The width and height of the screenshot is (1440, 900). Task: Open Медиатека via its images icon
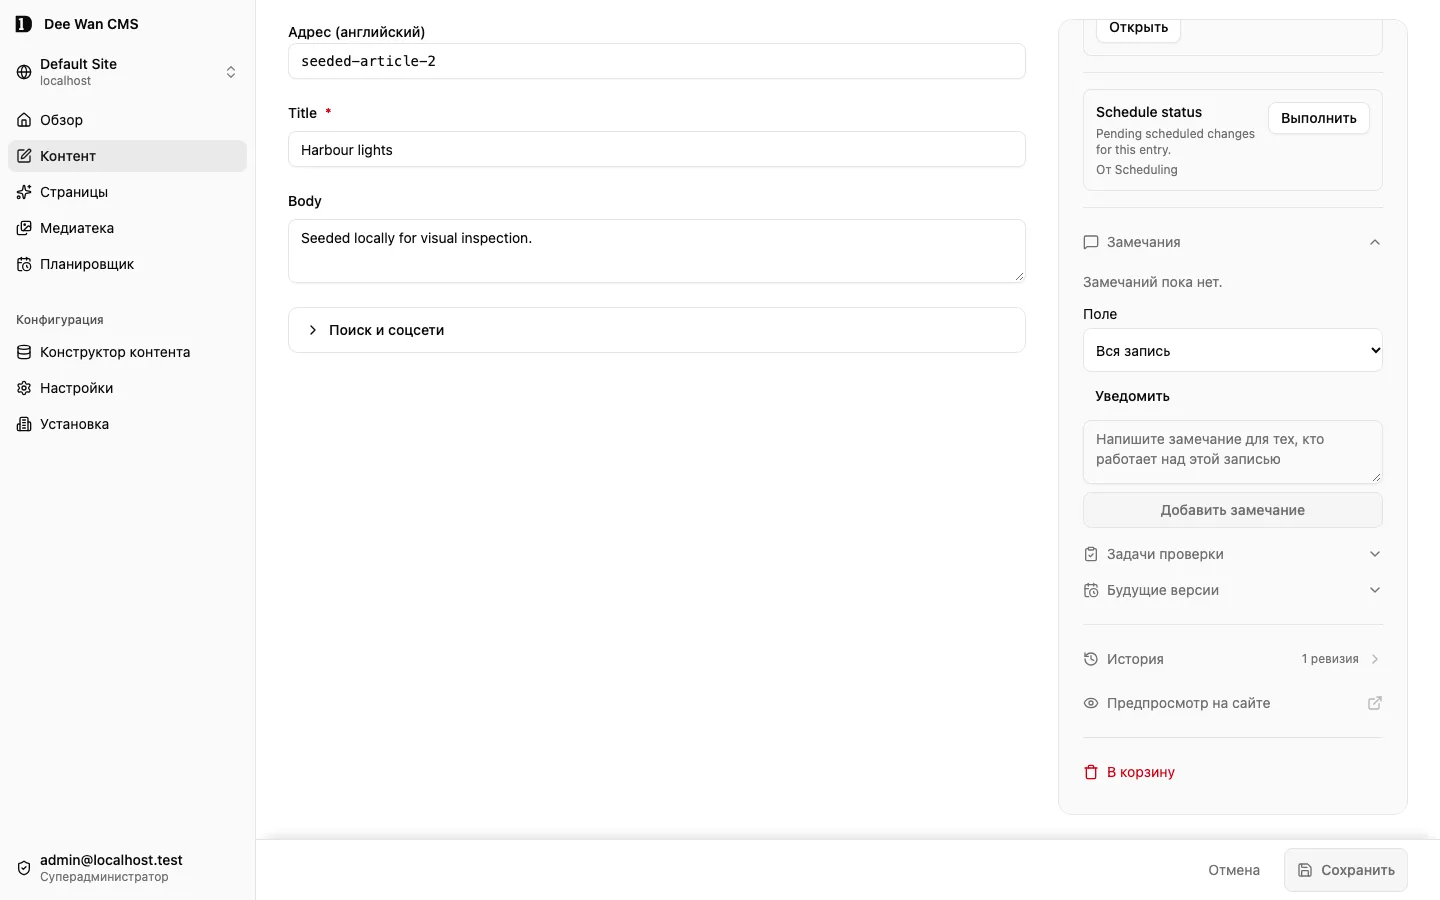point(24,228)
